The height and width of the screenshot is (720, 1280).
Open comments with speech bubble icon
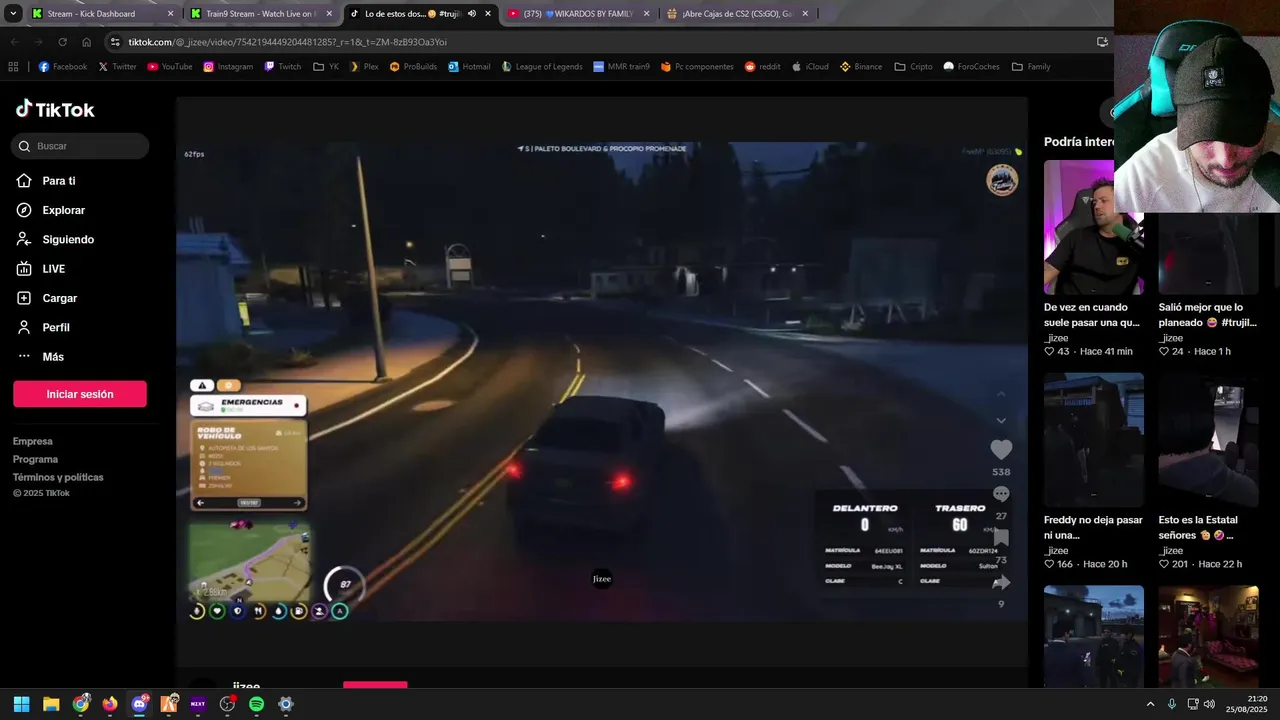(1001, 494)
